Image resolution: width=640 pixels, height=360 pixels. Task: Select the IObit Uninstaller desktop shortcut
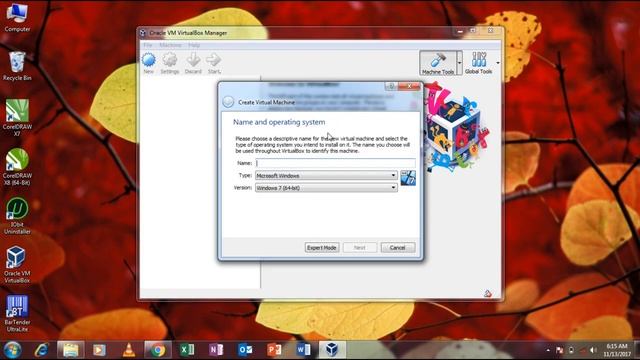coord(17,216)
